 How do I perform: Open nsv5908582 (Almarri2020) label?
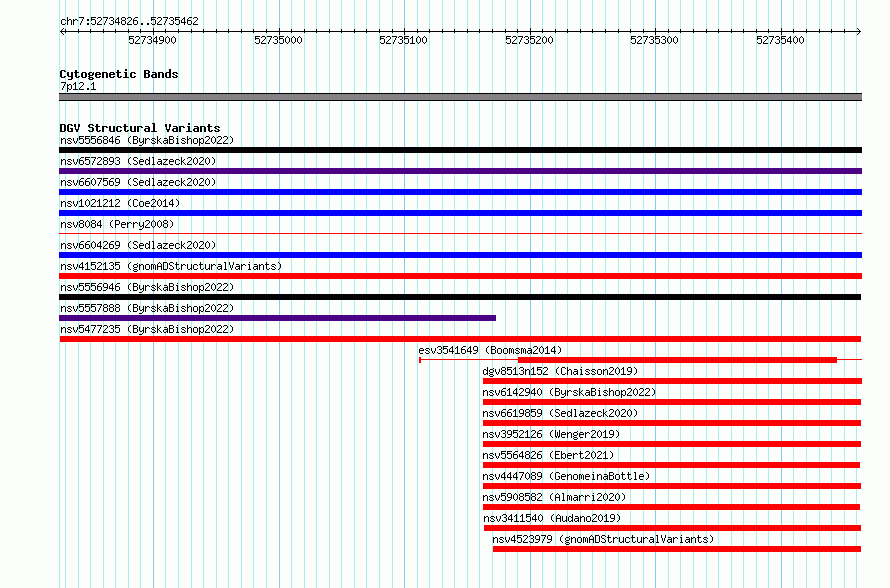click(x=554, y=497)
